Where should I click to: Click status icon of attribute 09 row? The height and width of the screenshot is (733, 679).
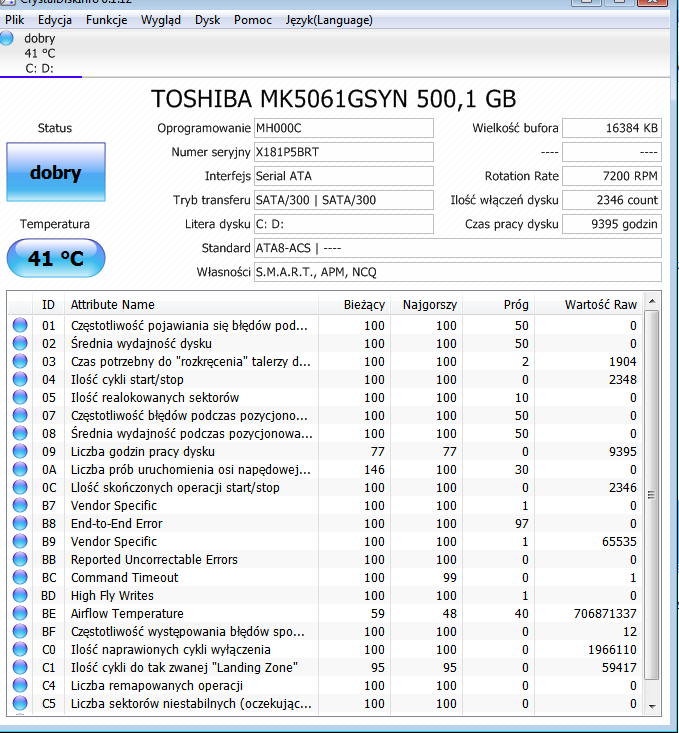click(x=20, y=451)
